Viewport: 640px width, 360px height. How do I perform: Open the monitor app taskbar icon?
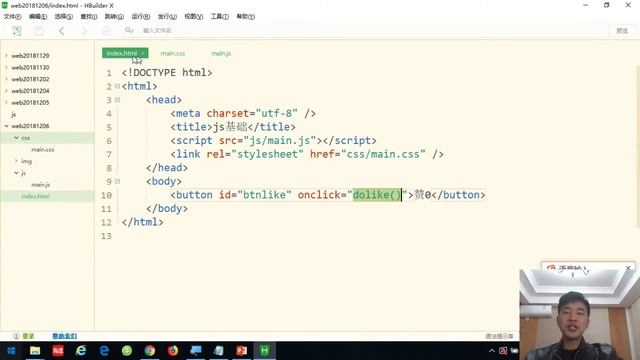pyautogui.click(x=196, y=351)
